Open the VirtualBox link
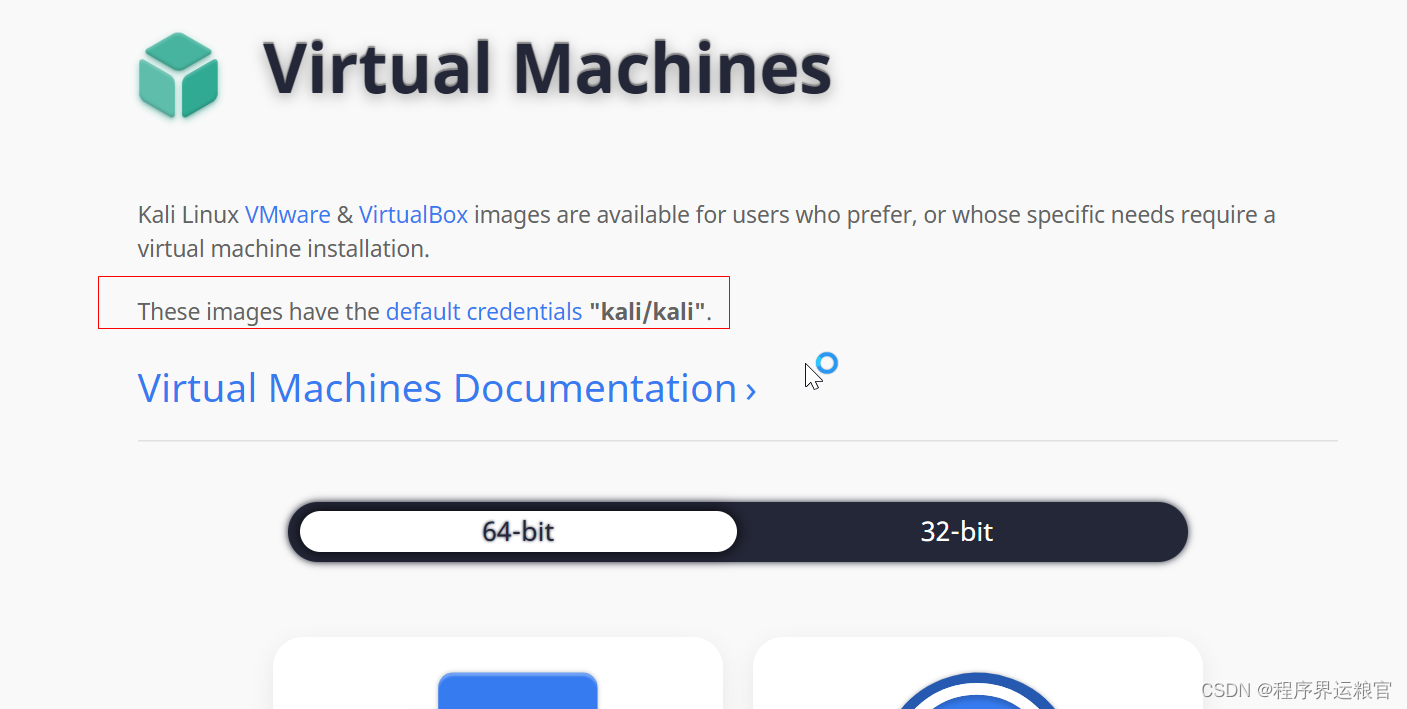Screen dimensions: 1407x709 (x=413, y=214)
